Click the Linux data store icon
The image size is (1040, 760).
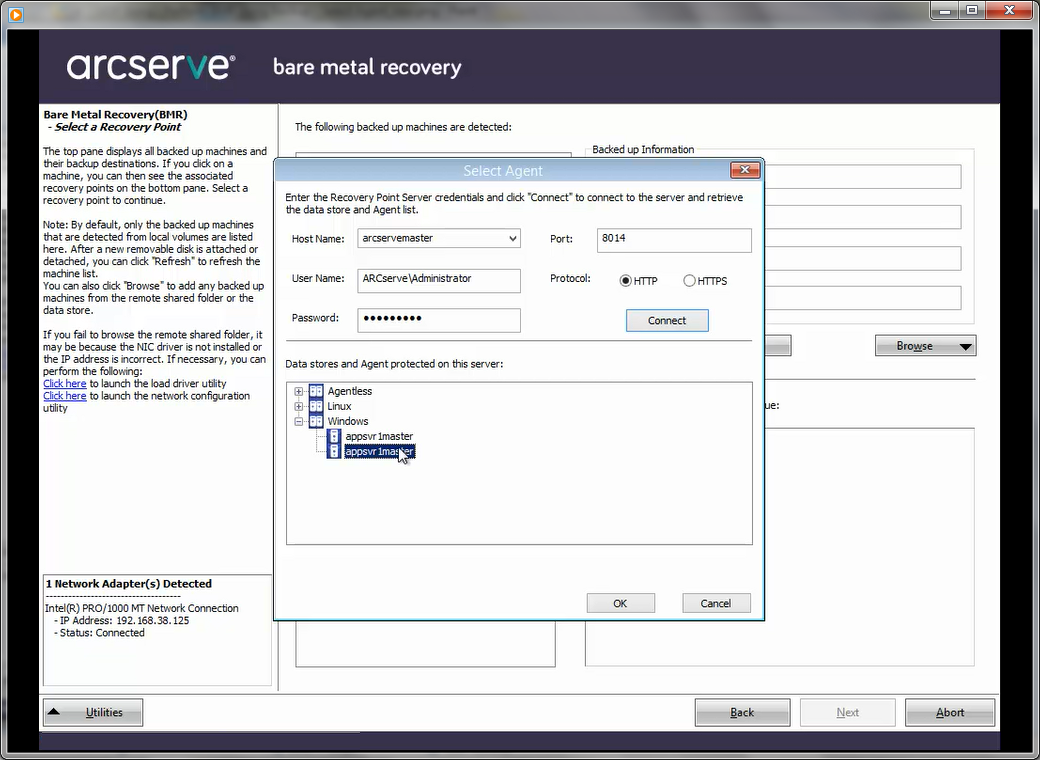tap(316, 406)
